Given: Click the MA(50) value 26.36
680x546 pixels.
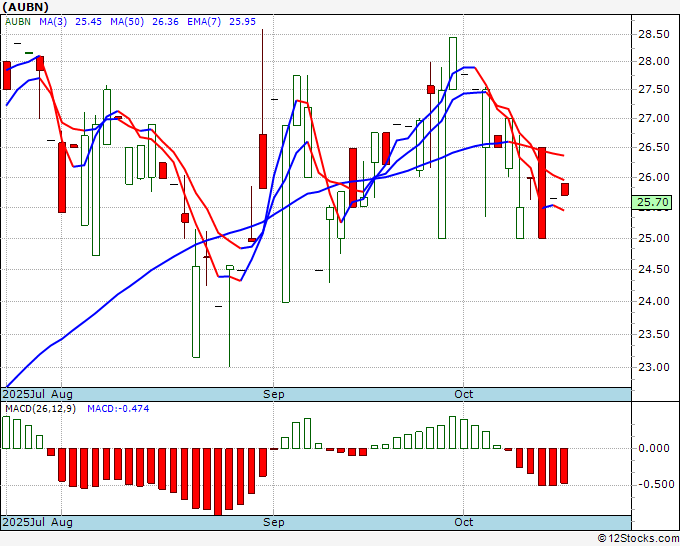Looking at the screenshot, I should tap(165, 22).
